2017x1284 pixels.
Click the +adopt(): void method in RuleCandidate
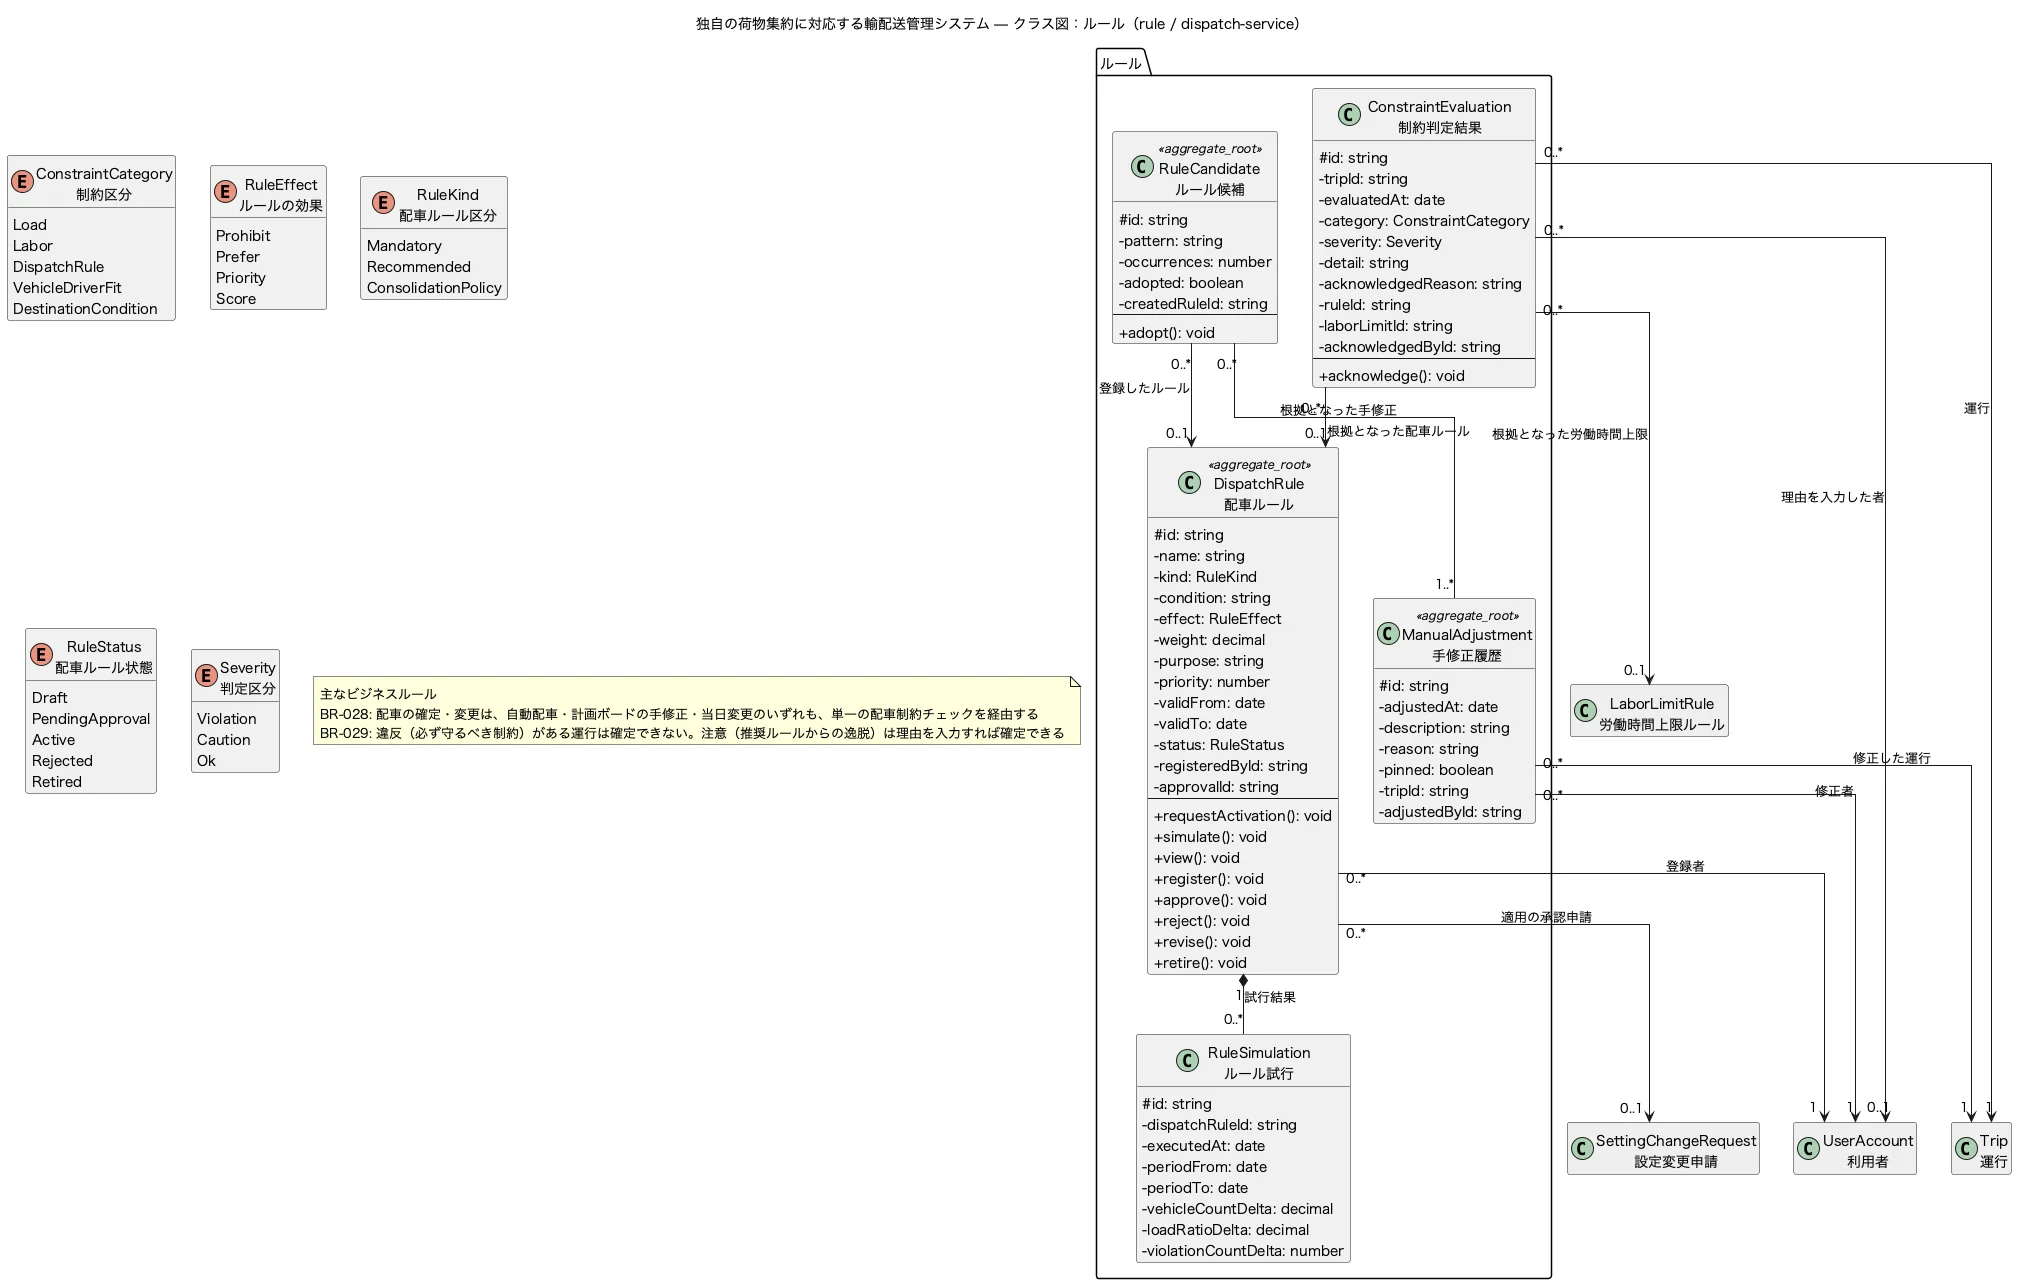click(1167, 333)
